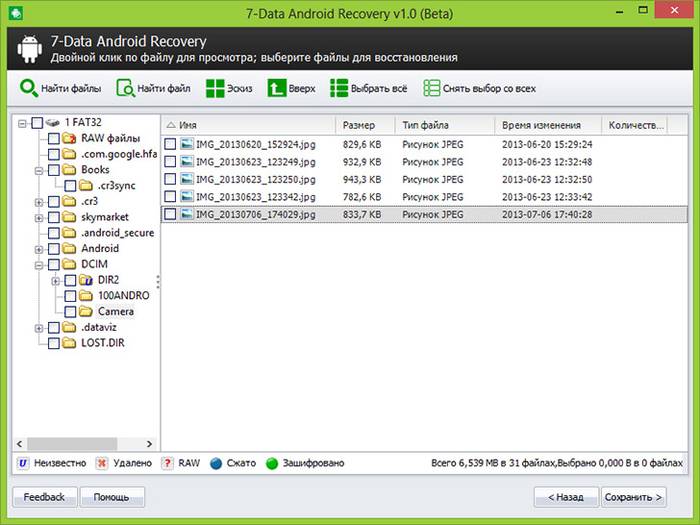Screen dimensions: 700x525
Task: Enable the RAW файлы folder checkbox
Action: click(53, 138)
